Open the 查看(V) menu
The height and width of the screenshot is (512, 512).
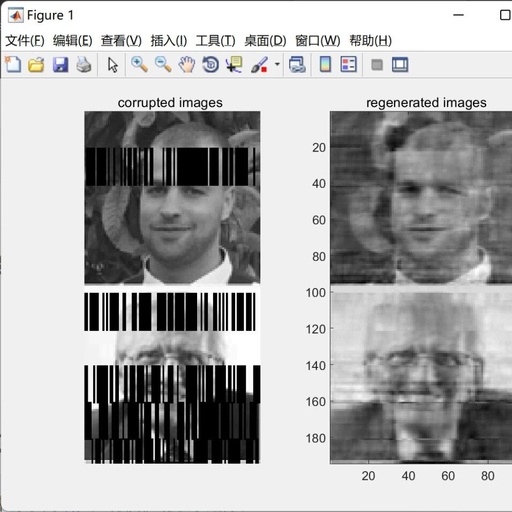(121, 41)
